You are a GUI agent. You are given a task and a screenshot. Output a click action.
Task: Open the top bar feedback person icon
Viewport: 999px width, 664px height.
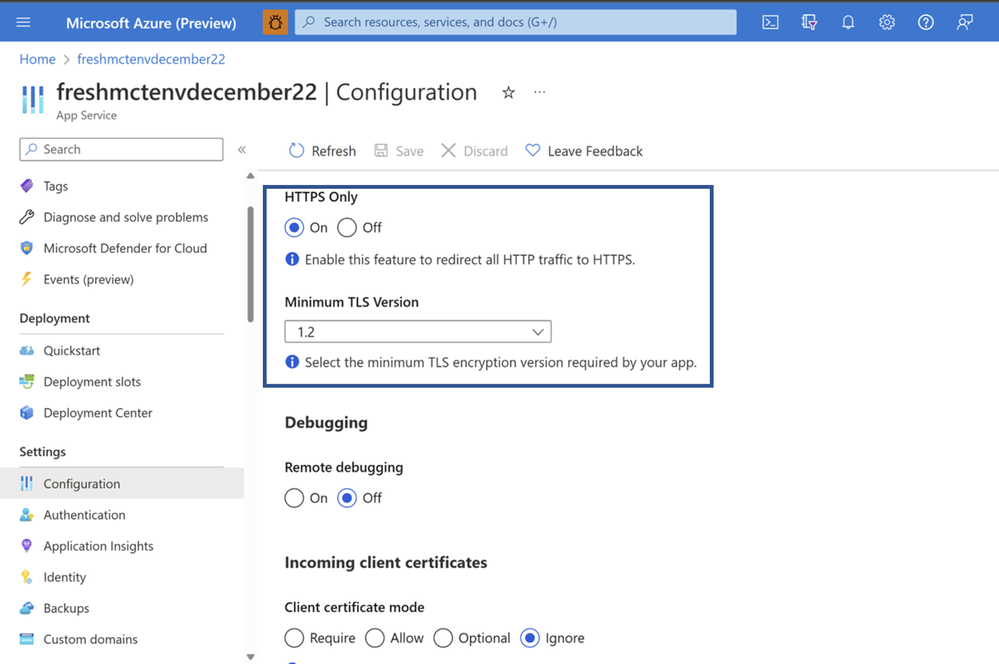pos(965,22)
